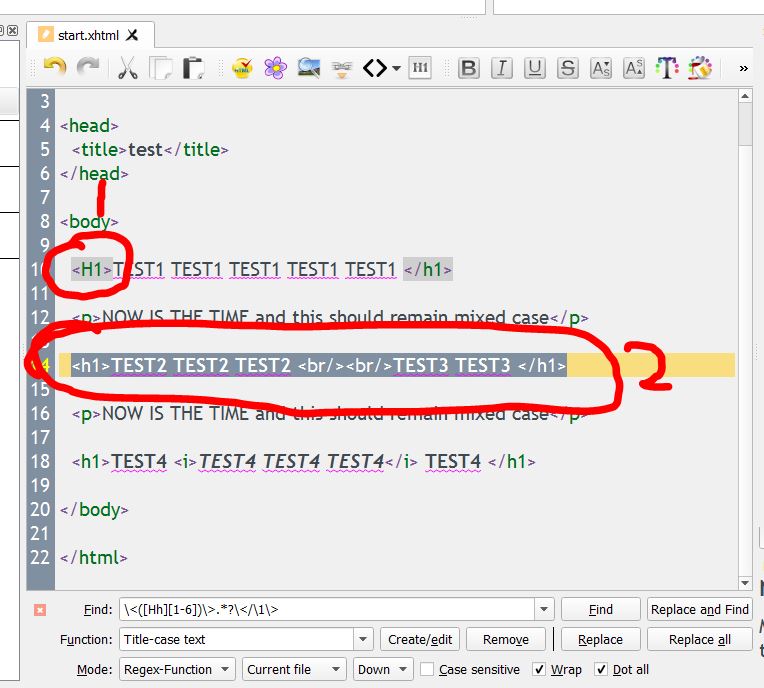The width and height of the screenshot is (764, 688).
Task: Open the Current file scope dropdown
Action: (294, 669)
